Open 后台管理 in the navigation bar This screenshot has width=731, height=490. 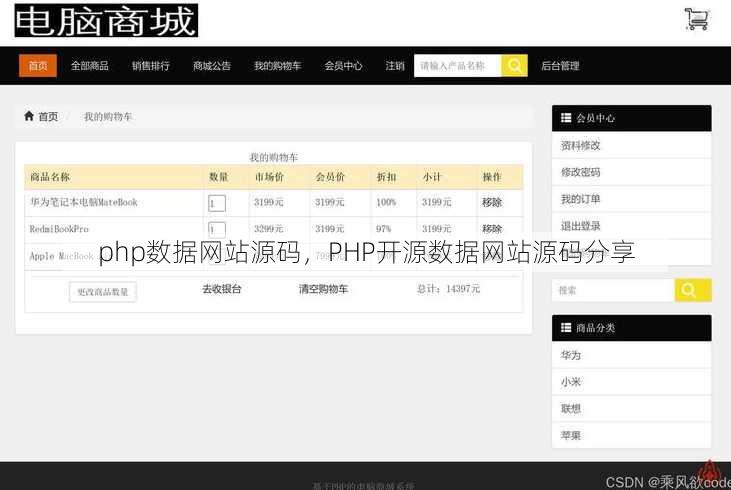(560, 66)
